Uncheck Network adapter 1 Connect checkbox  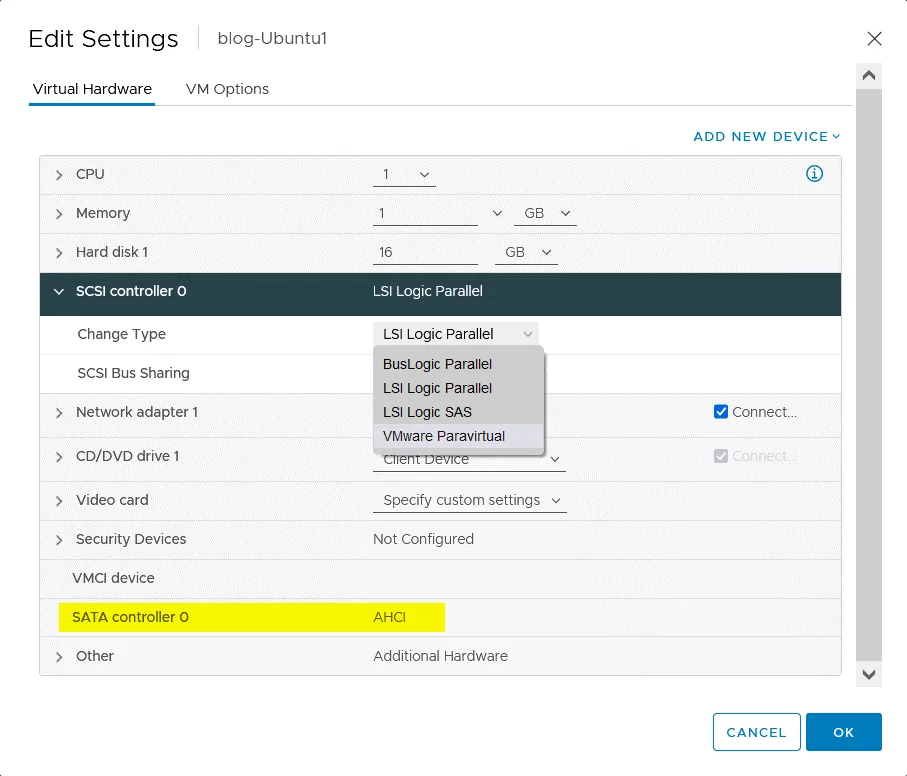pos(721,412)
